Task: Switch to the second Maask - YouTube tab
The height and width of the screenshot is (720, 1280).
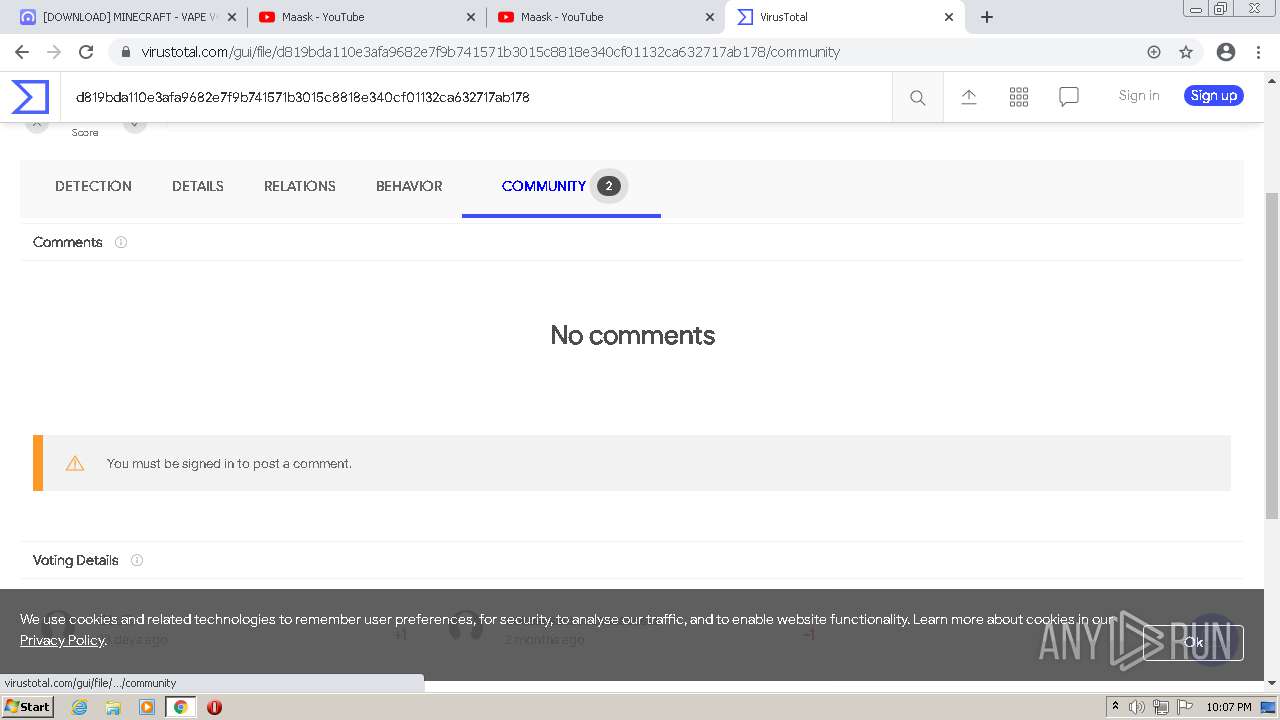Action: coord(605,17)
